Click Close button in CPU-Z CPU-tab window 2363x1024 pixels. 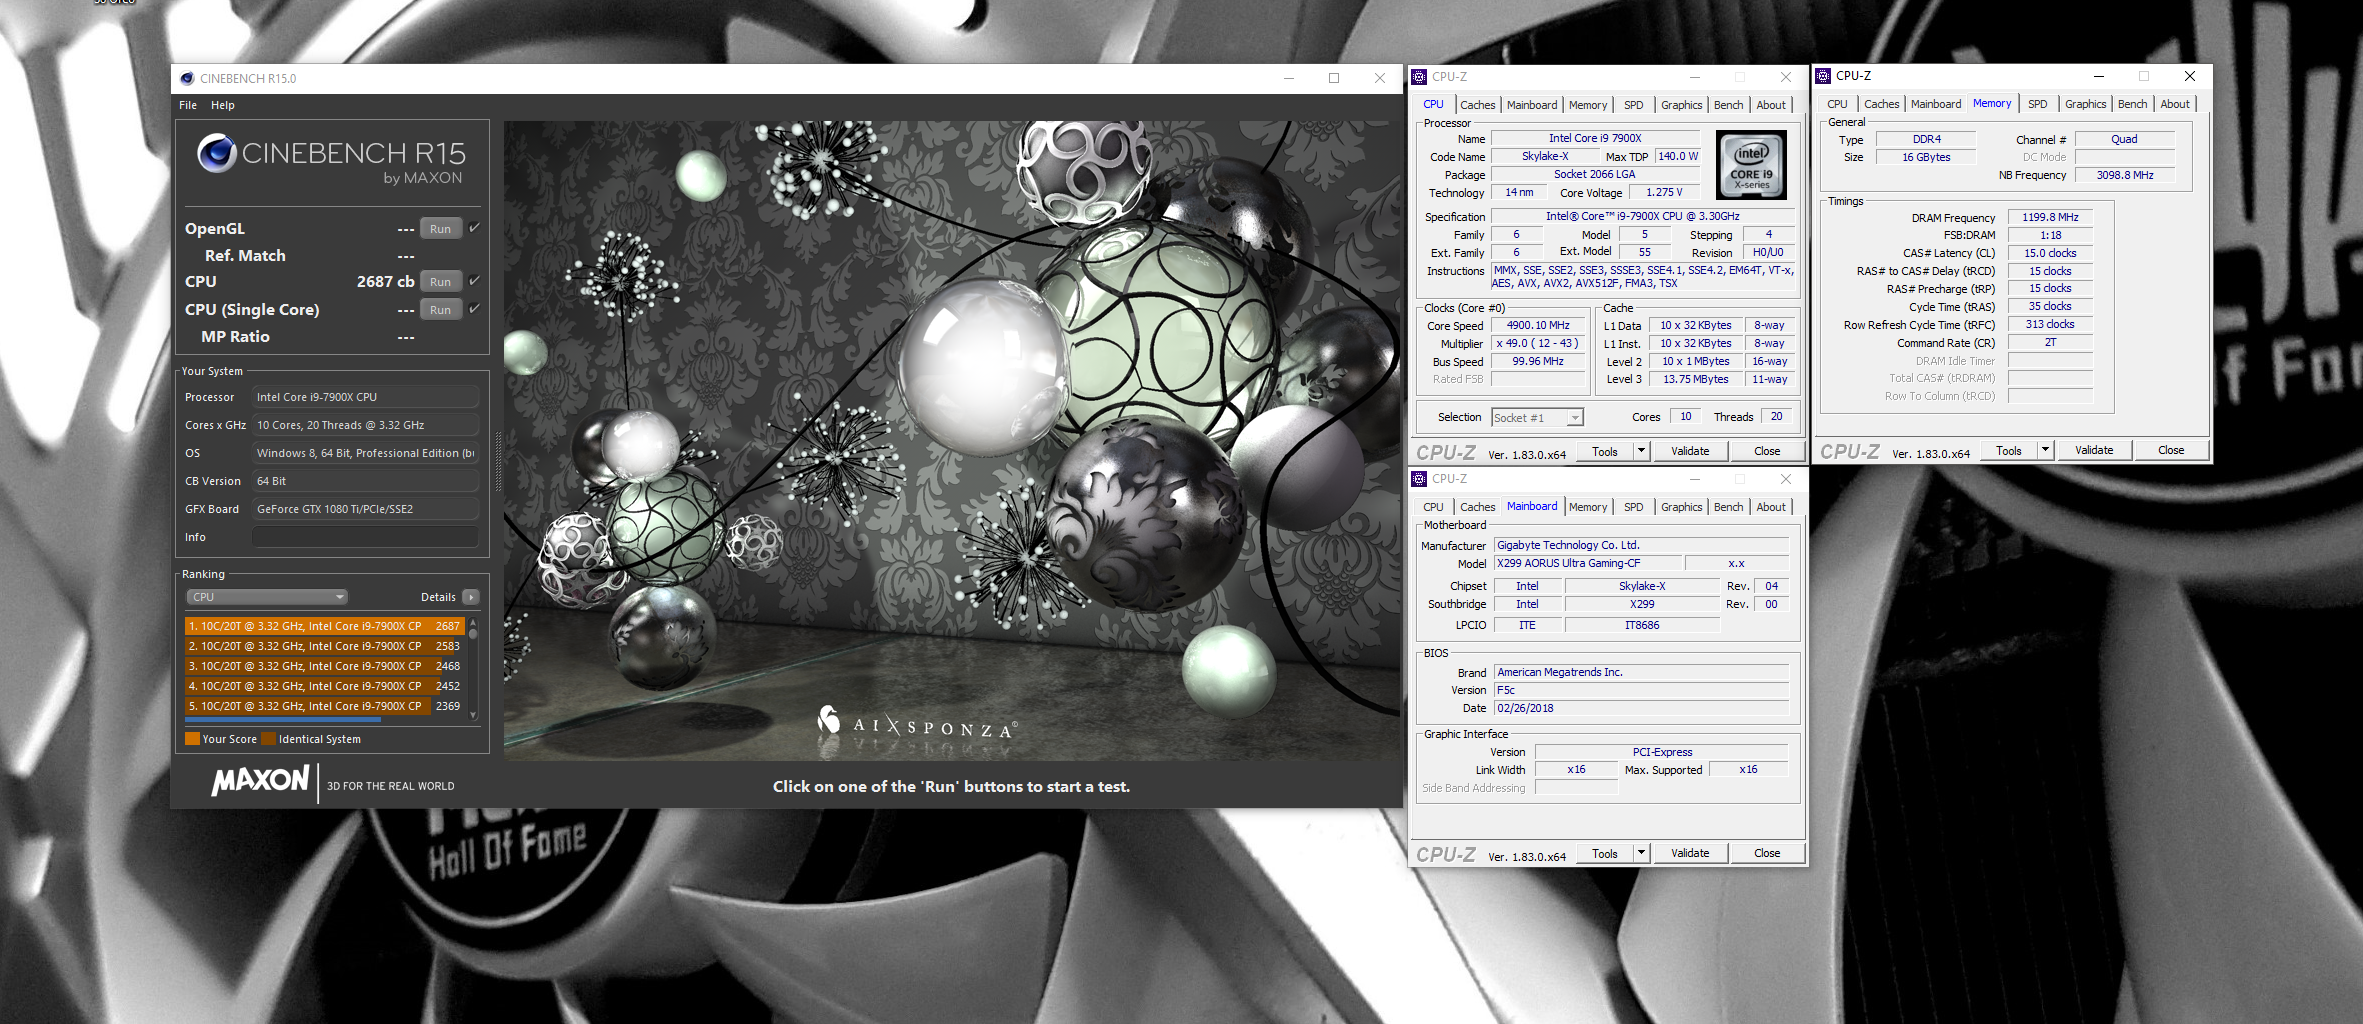tap(1767, 451)
